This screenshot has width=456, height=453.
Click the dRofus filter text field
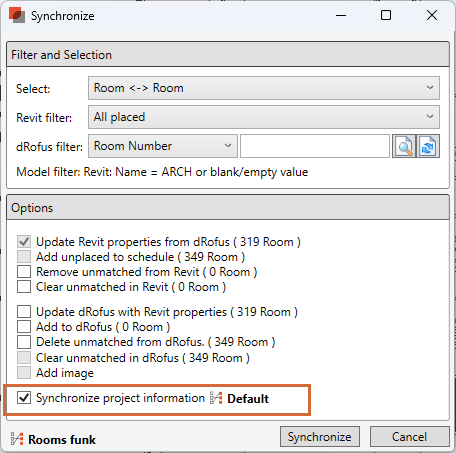[315, 146]
